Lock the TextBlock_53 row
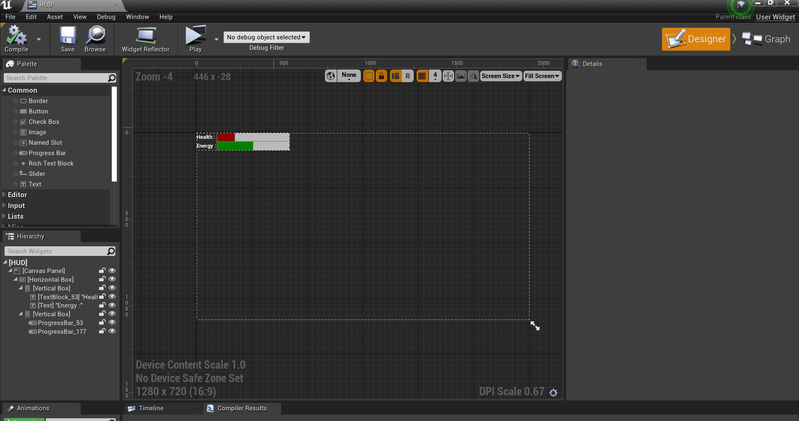 [x=102, y=297]
